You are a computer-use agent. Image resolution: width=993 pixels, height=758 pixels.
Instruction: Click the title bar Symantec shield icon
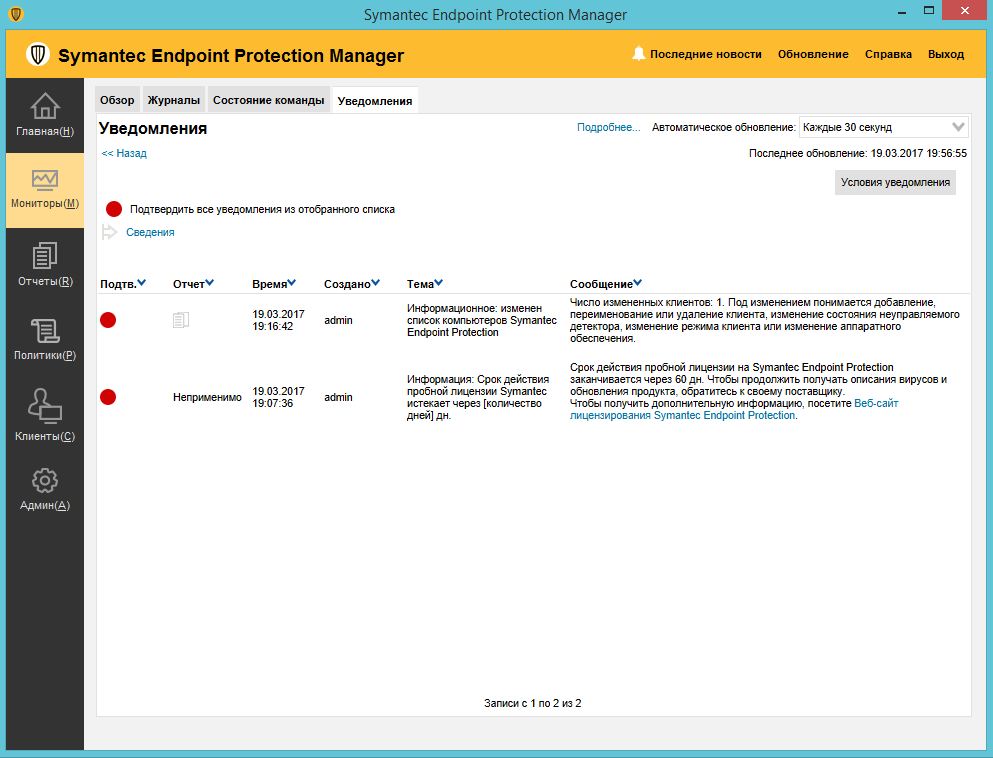[16, 14]
